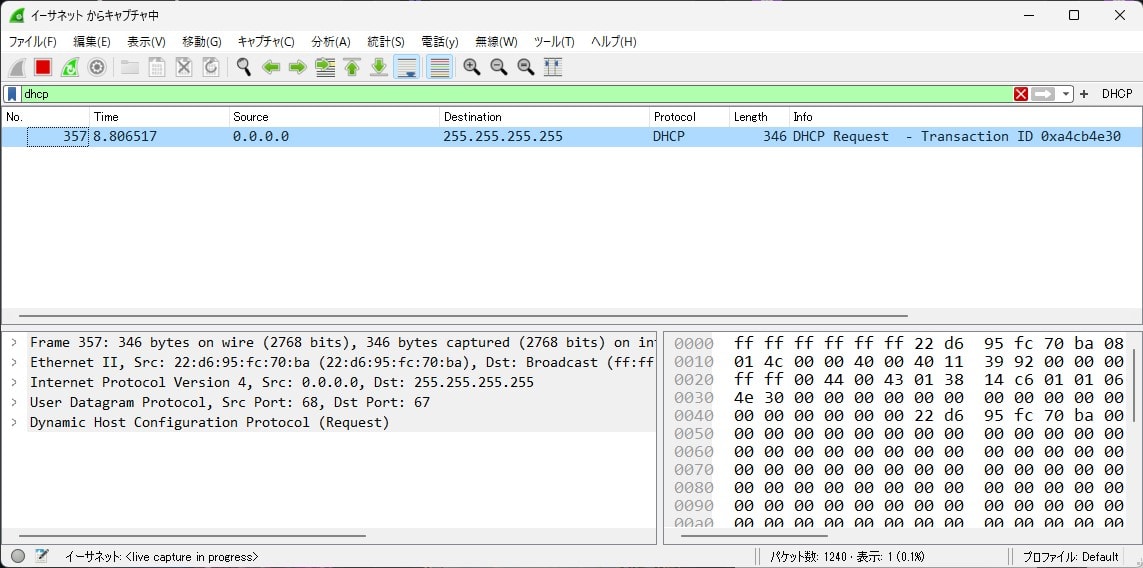Image resolution: width=1143 pixels, height=568 pixels.
Task: Go back to the previous packet
Action: (271, 68)
